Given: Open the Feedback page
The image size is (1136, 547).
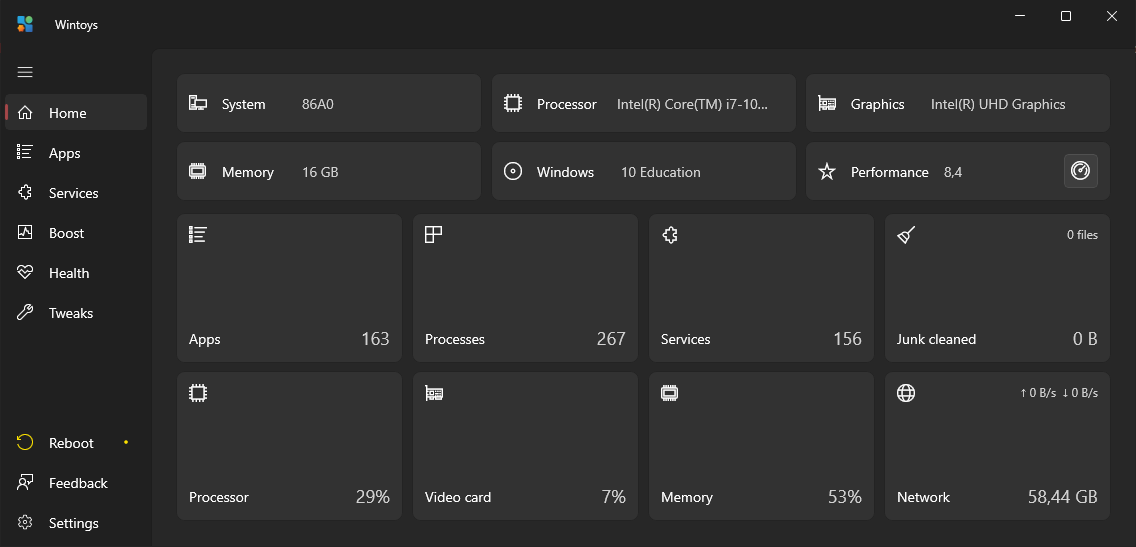Looking at the screenshot, I should 76,483.
